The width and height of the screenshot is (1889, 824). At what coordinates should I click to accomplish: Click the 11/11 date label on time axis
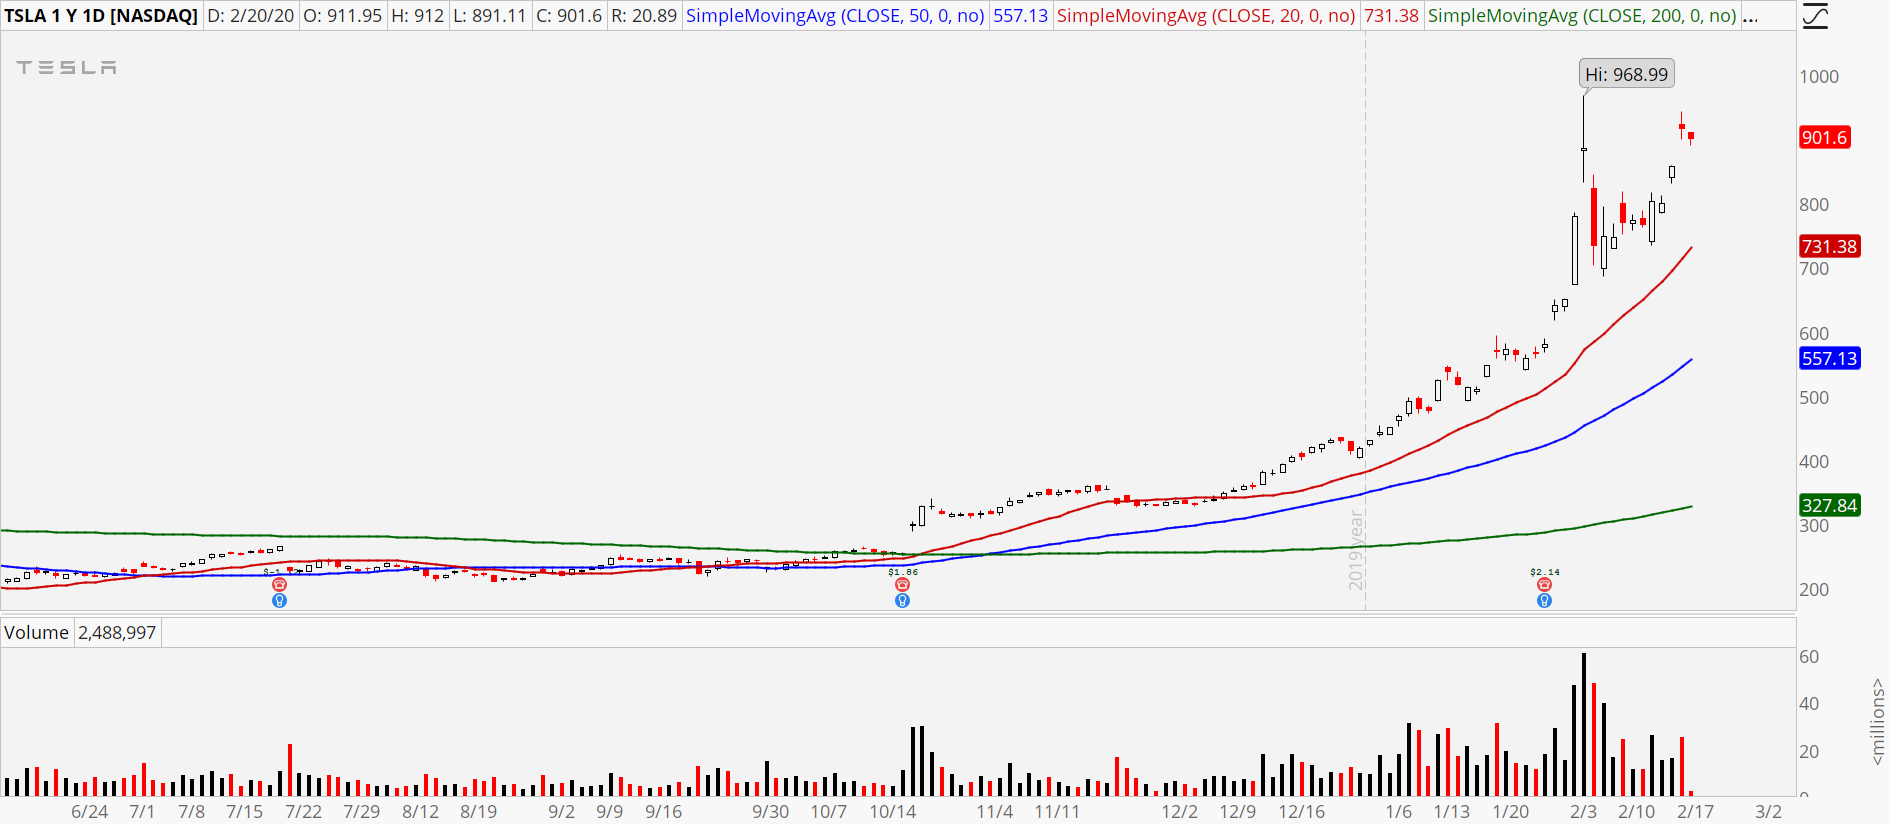1058,812
